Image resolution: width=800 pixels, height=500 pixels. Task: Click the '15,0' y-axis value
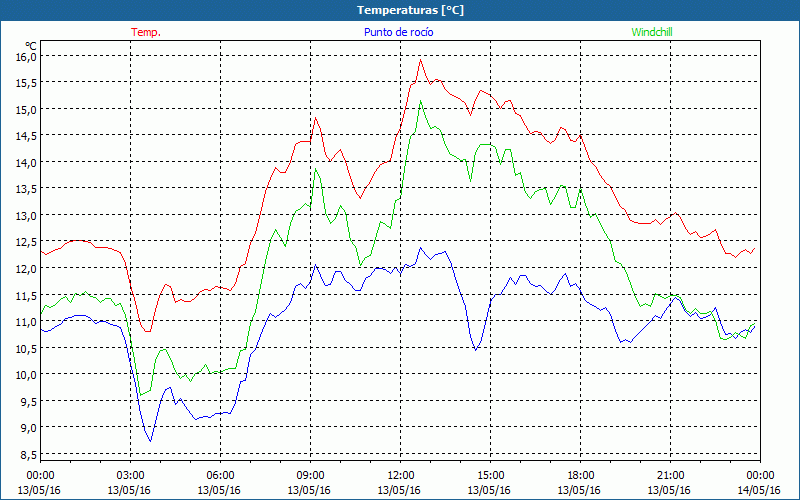(x=26, y=110)
